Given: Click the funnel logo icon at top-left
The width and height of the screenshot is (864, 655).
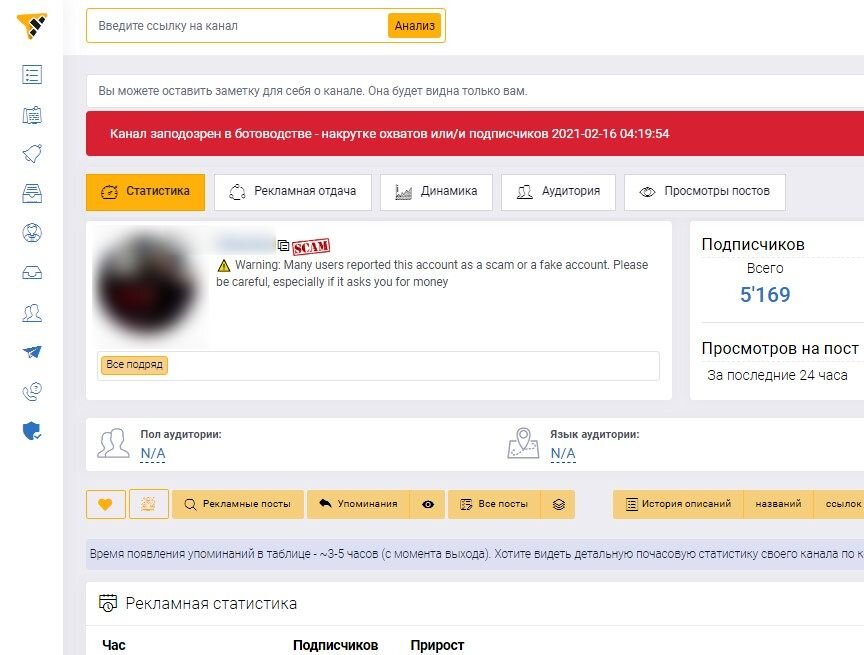Looking at the screenshot, I should [x=31, y=26].
